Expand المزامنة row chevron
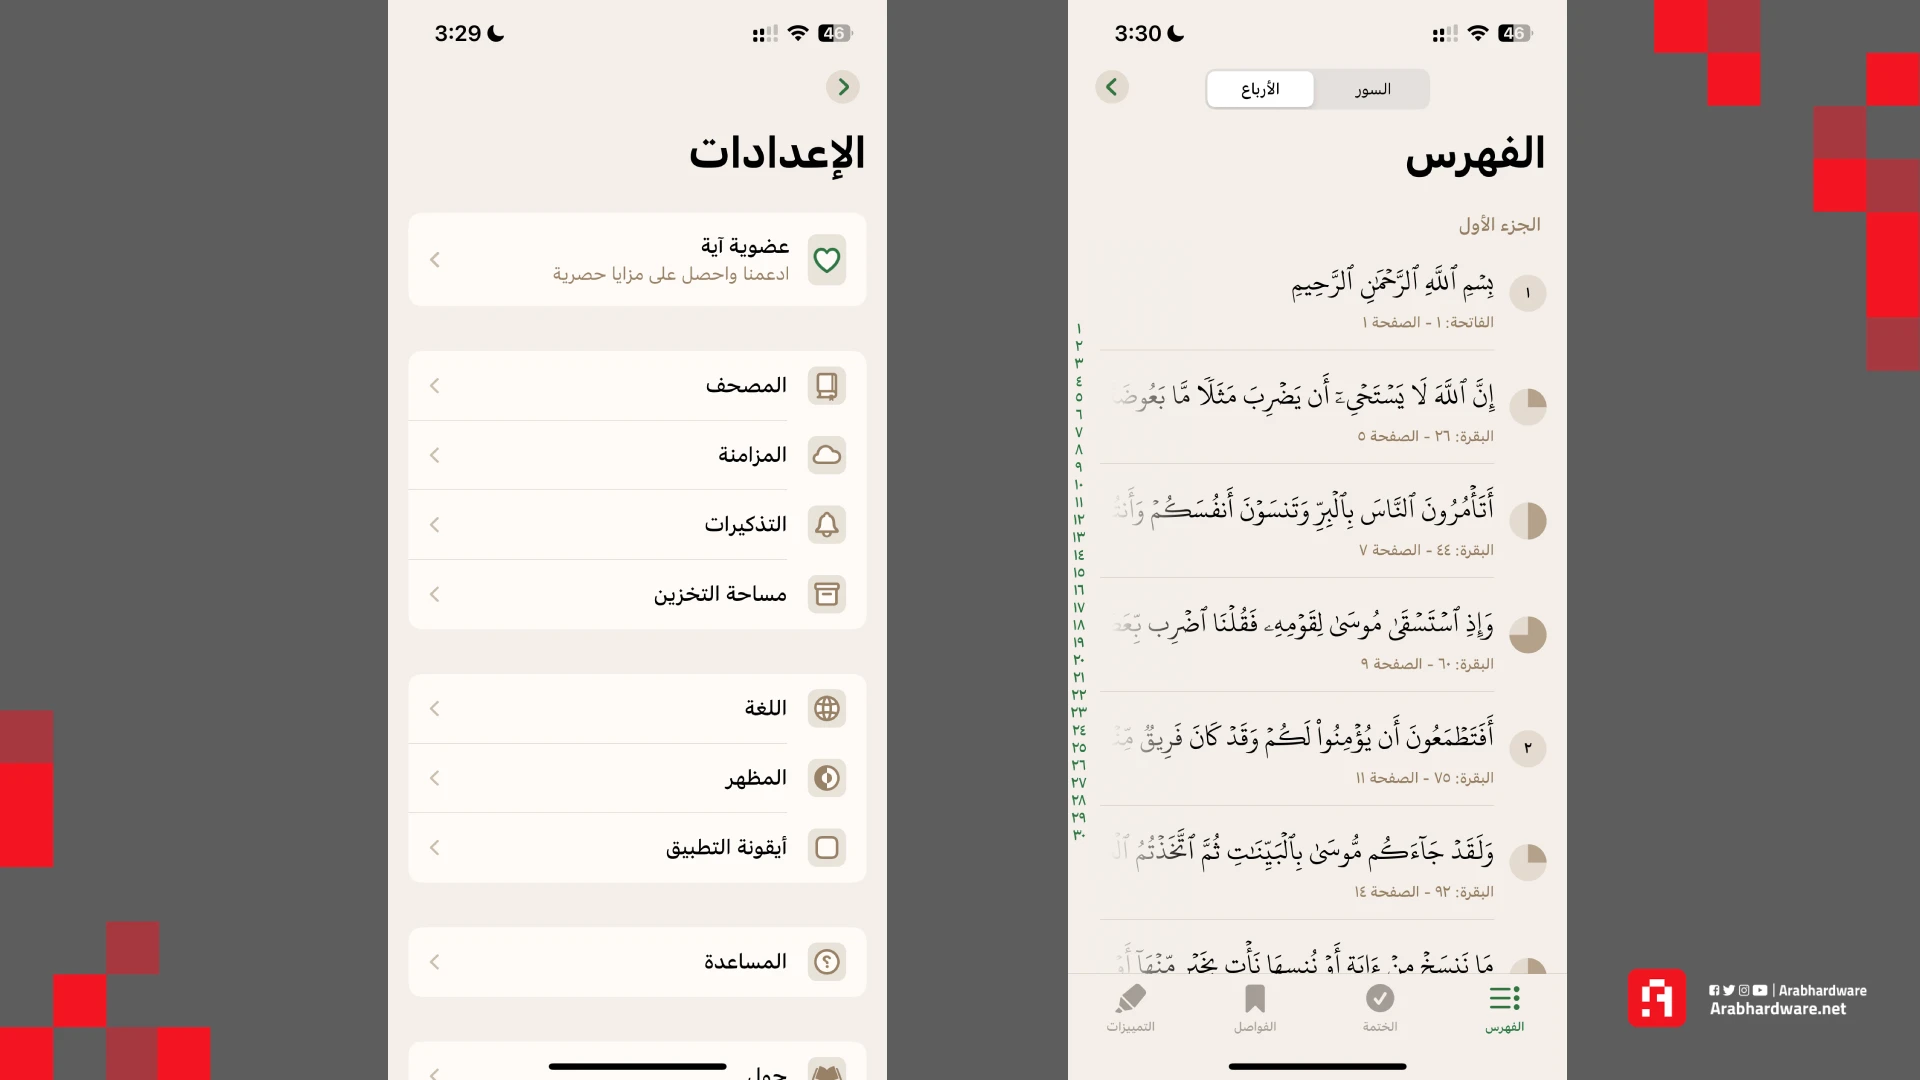This screenshot has width=1920, height=1080. click(435, 455)
